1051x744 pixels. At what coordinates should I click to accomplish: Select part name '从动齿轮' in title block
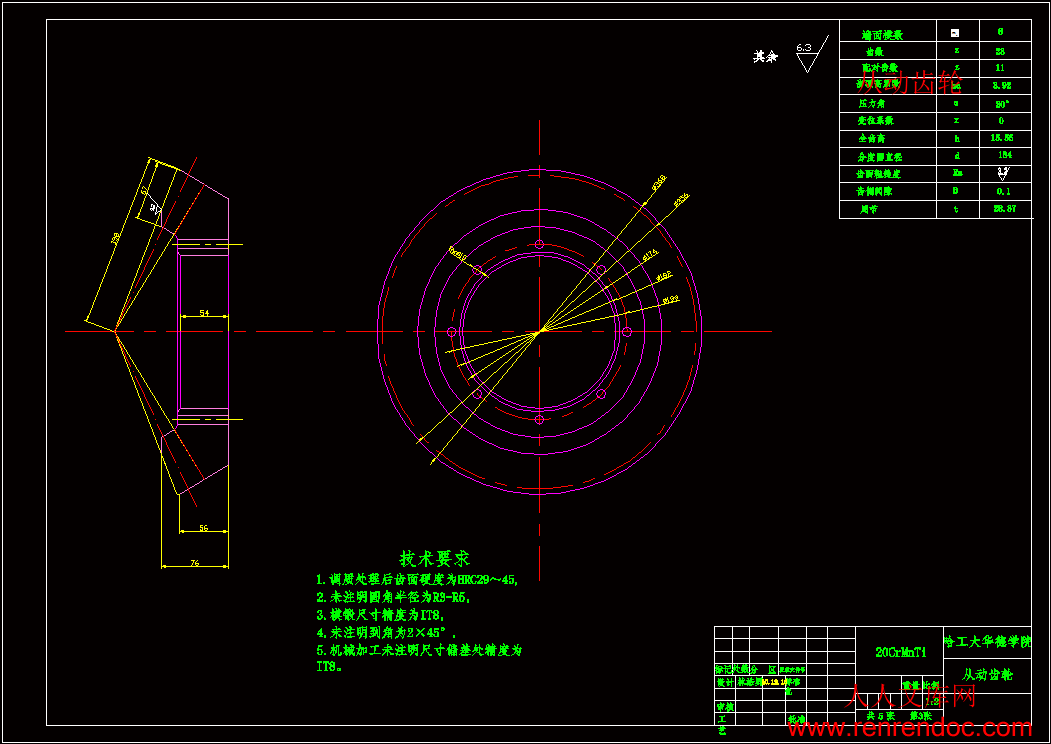point(987,675)
